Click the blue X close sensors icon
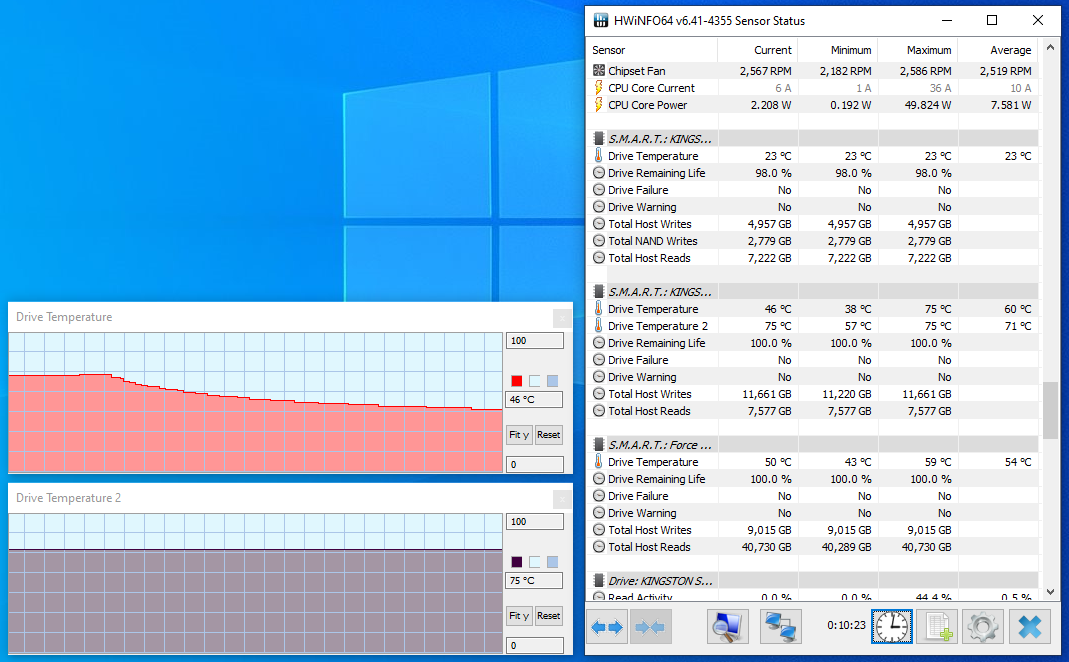Image resolution: width=1069 pixels, height=662 pixels. [1029, 627]
